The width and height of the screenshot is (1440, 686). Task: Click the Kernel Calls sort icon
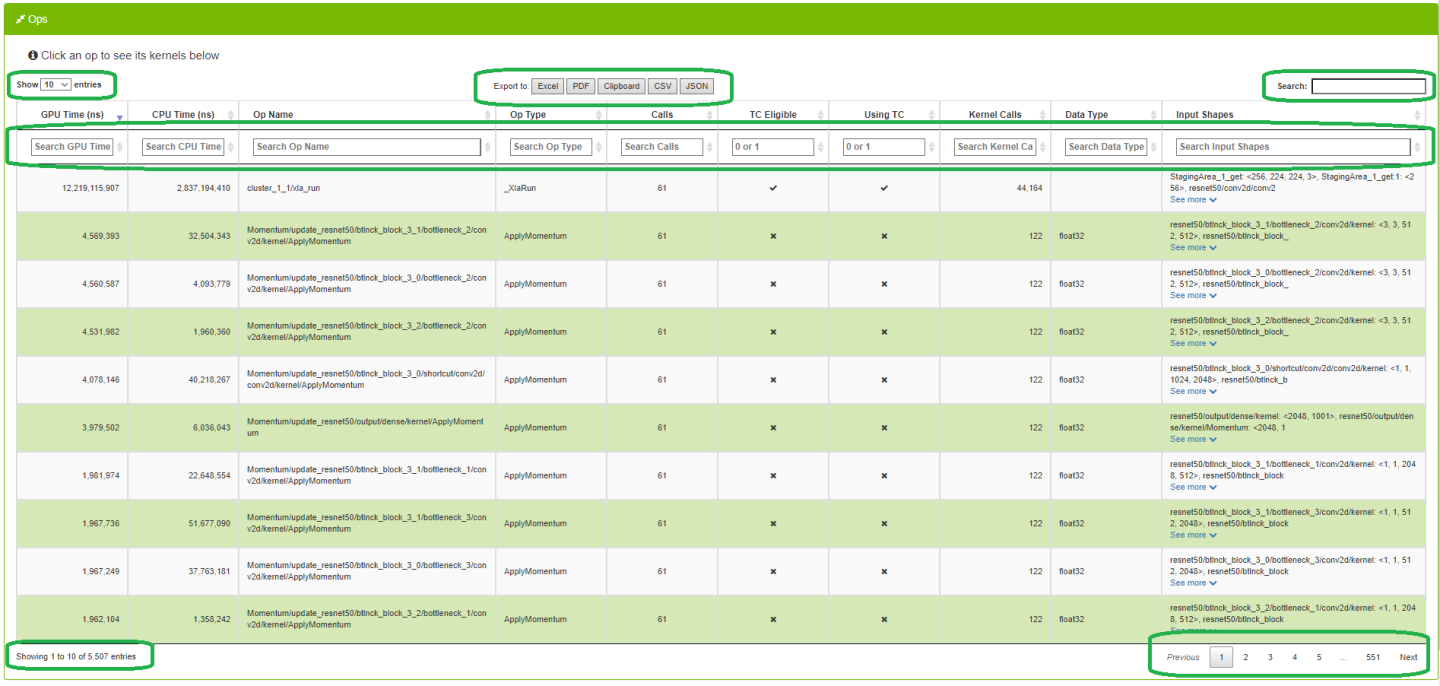[1041, 115]
